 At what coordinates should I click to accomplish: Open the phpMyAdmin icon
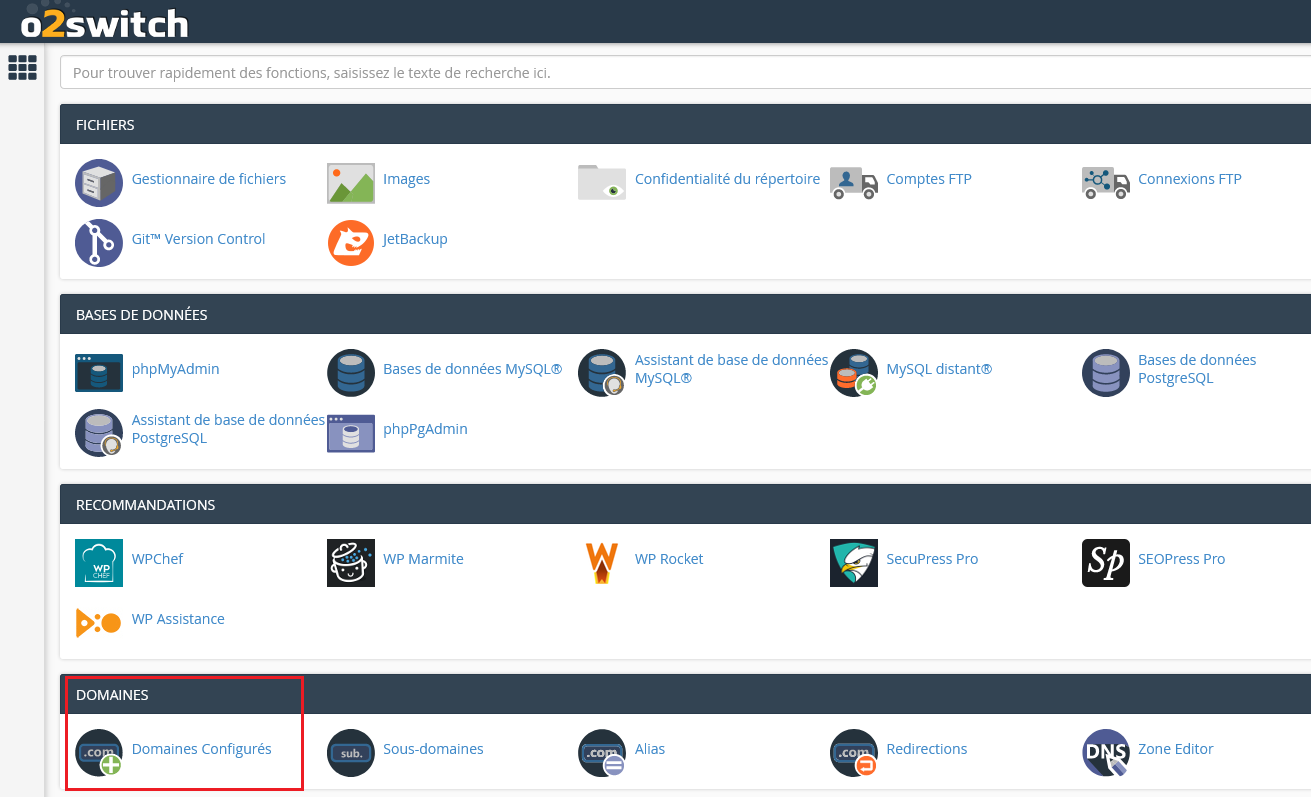coord(99,373)
